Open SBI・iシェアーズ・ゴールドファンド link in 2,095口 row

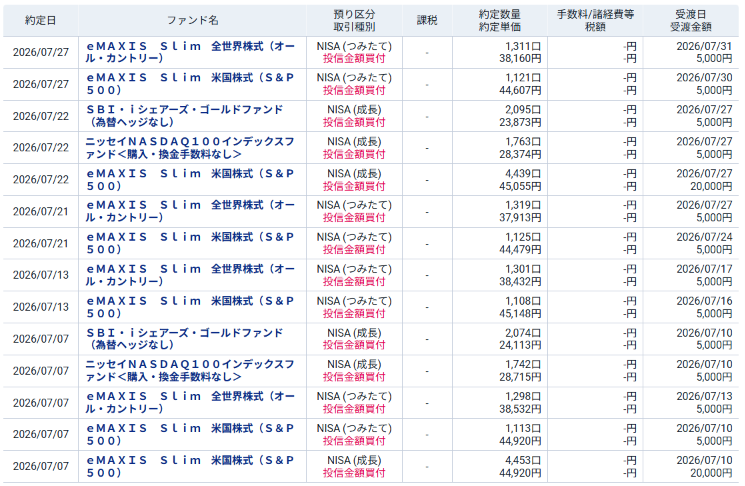pos(184,116)
